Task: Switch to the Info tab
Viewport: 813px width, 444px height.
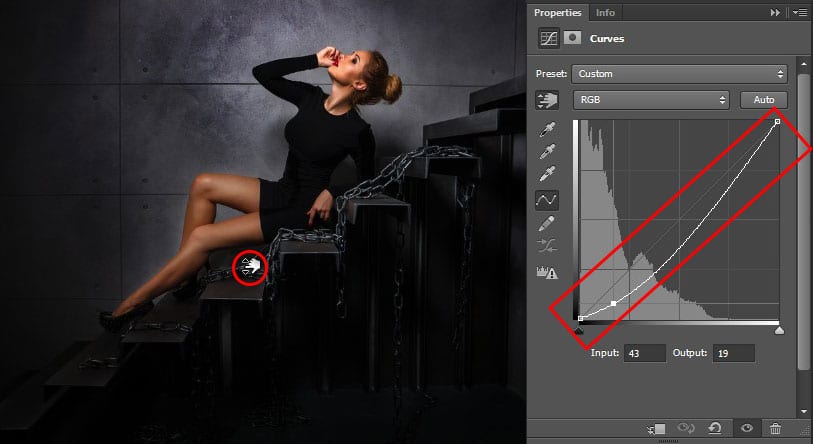Action: pos(605,12)
